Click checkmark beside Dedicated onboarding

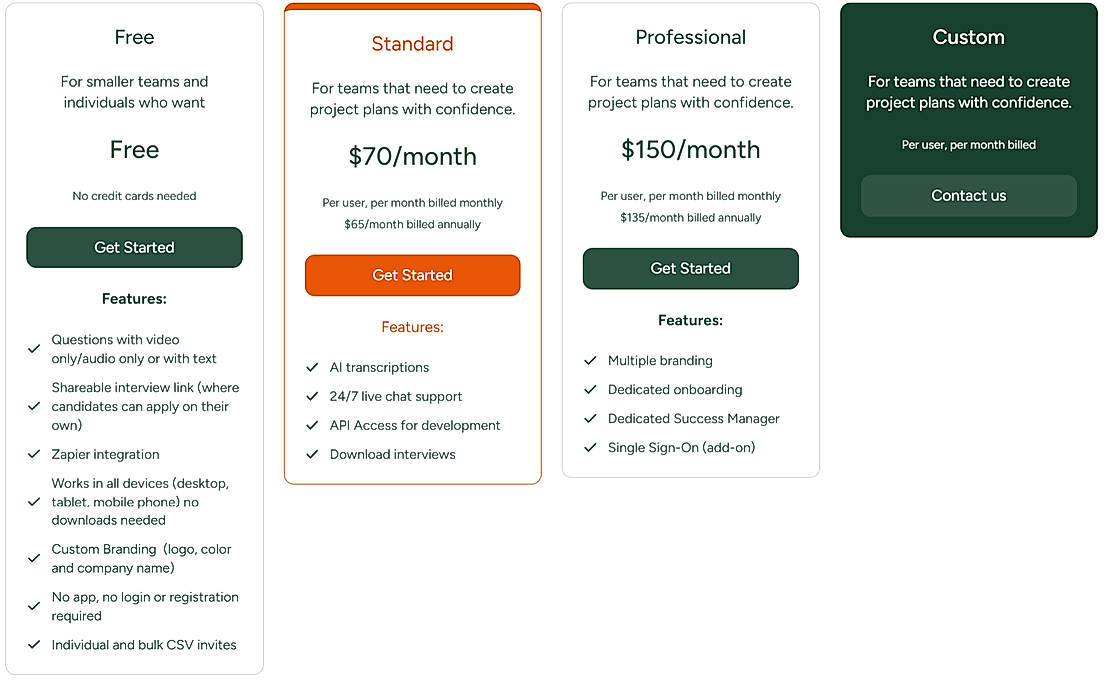click(590, 390)
